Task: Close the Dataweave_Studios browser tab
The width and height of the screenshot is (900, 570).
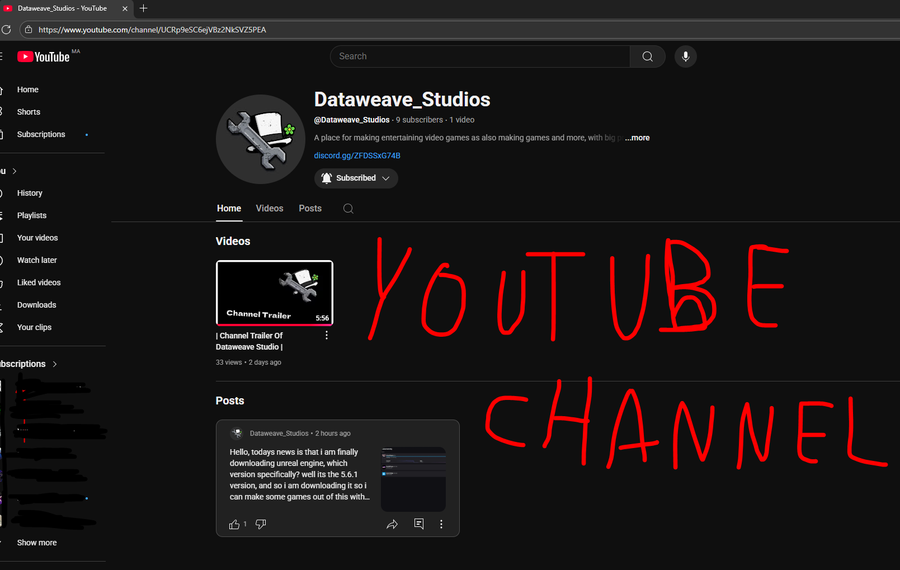Action: coord(125,9)
